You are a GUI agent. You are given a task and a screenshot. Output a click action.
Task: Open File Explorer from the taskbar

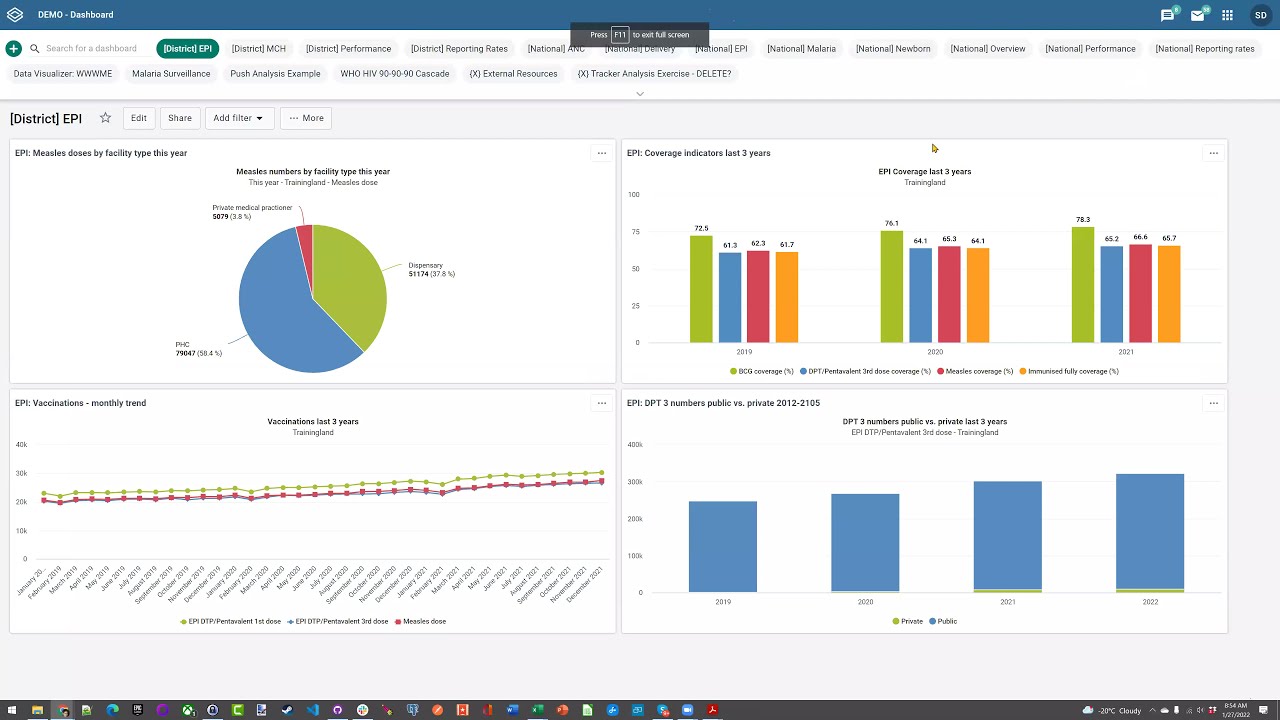pyautogui.click(x=37, y=710)
